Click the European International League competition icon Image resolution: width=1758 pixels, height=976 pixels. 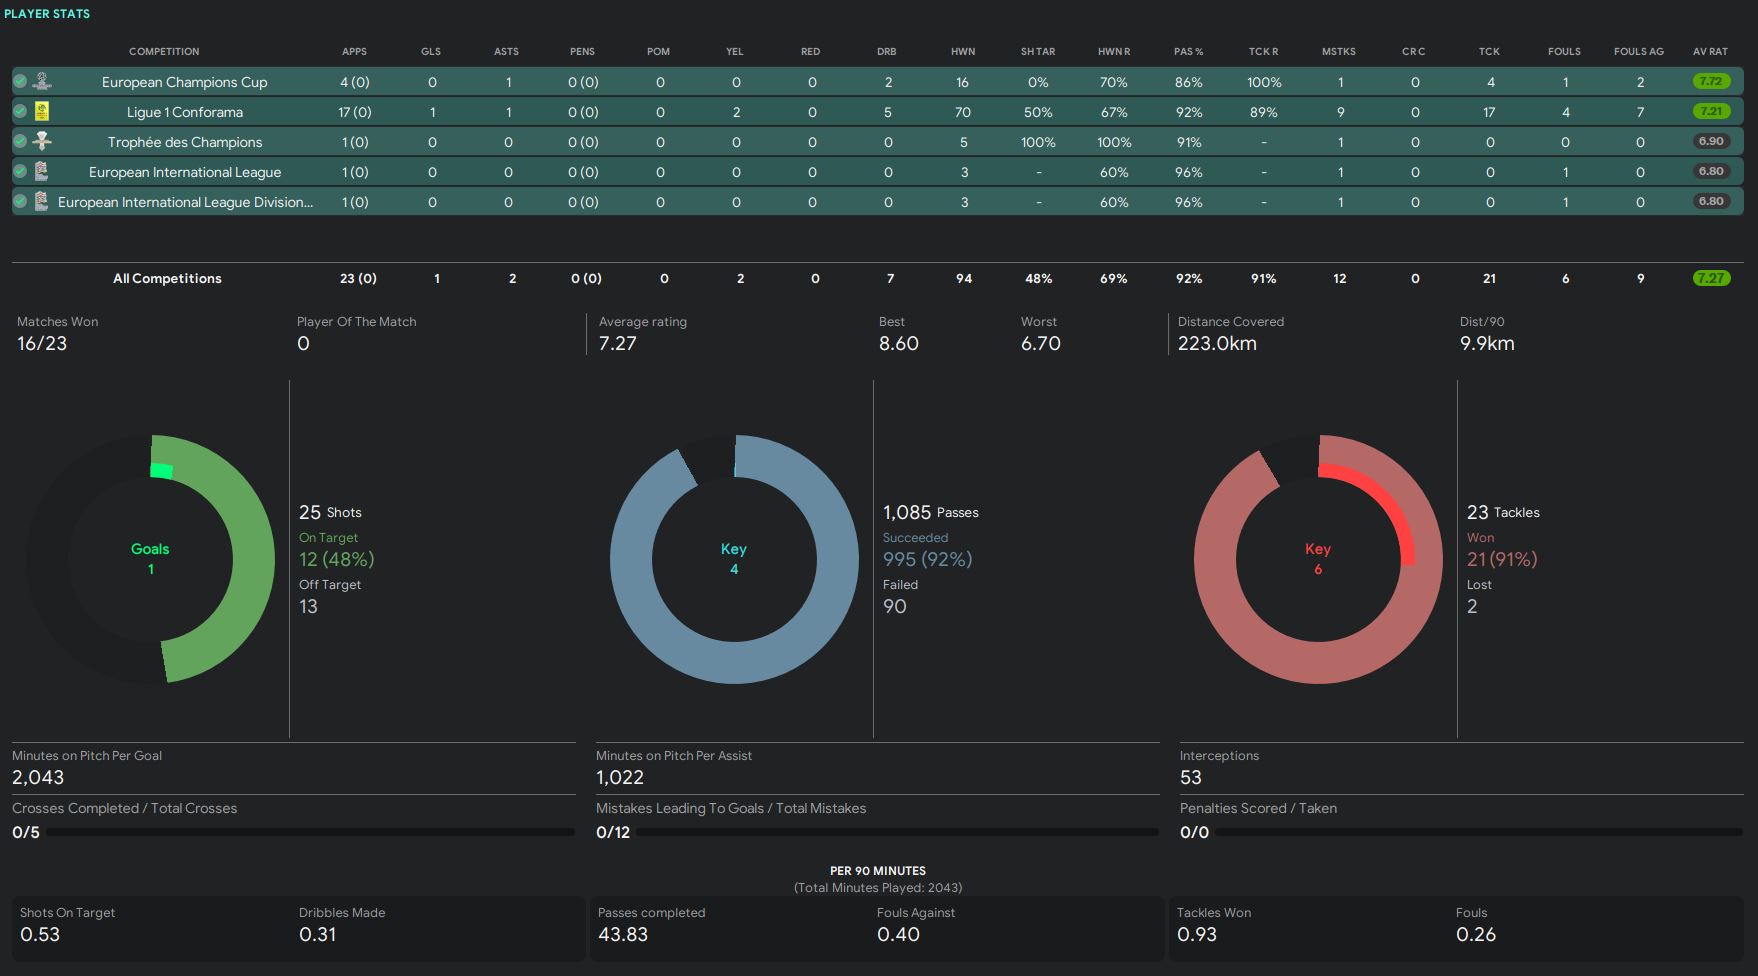[x=42, y=172]
